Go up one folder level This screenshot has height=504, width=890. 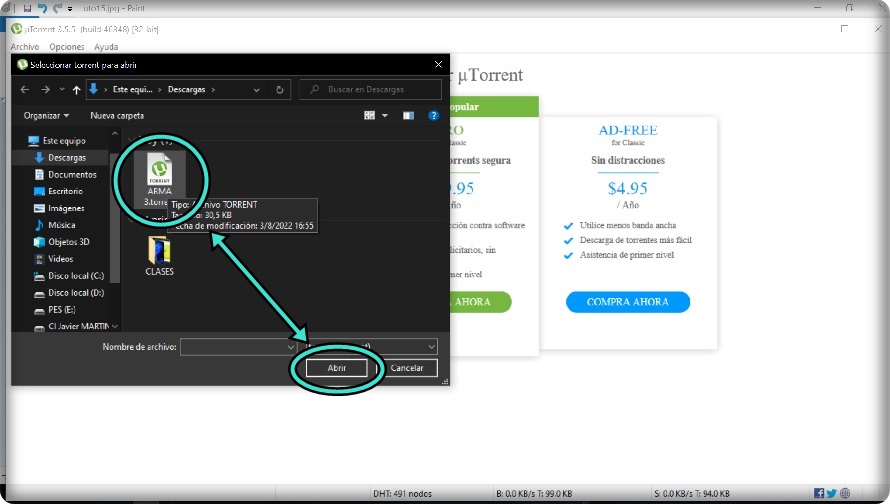click(x=77, y=90)
